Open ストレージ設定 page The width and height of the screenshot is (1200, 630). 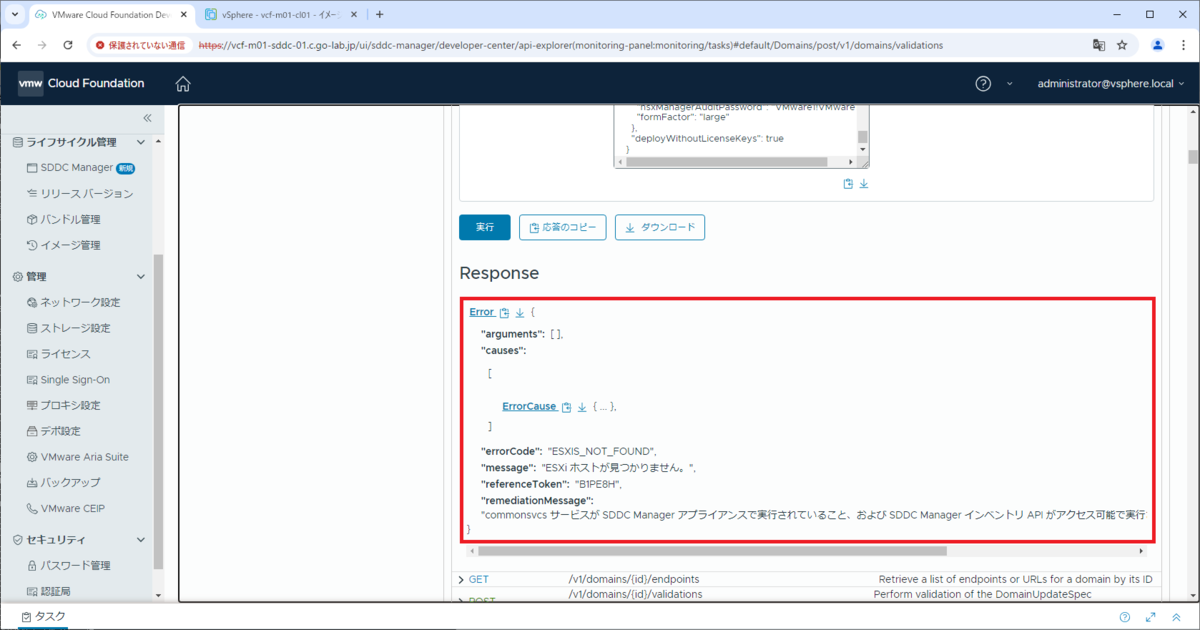pyautogui.click(x=68, y=329)
